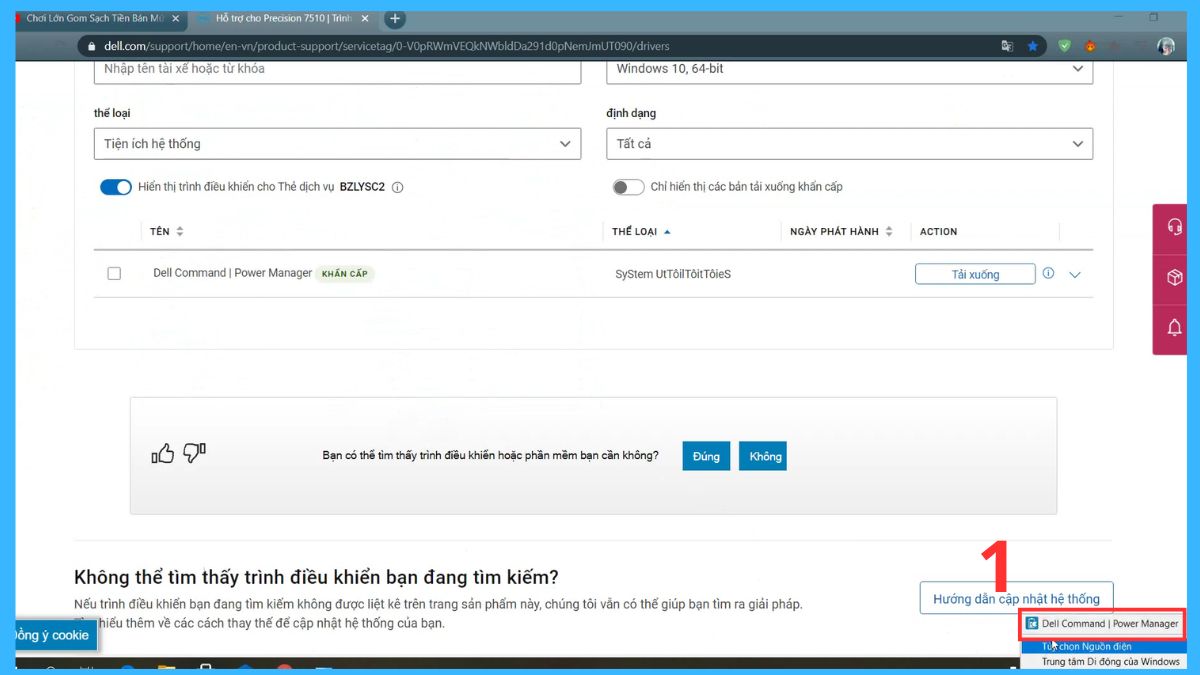The width and height of the screenshot is (1200, 675).
Task: Toggle 'Hiển thị trình điều khiển cho Thẻ dịch vụ'
Action: pos(116,187)
